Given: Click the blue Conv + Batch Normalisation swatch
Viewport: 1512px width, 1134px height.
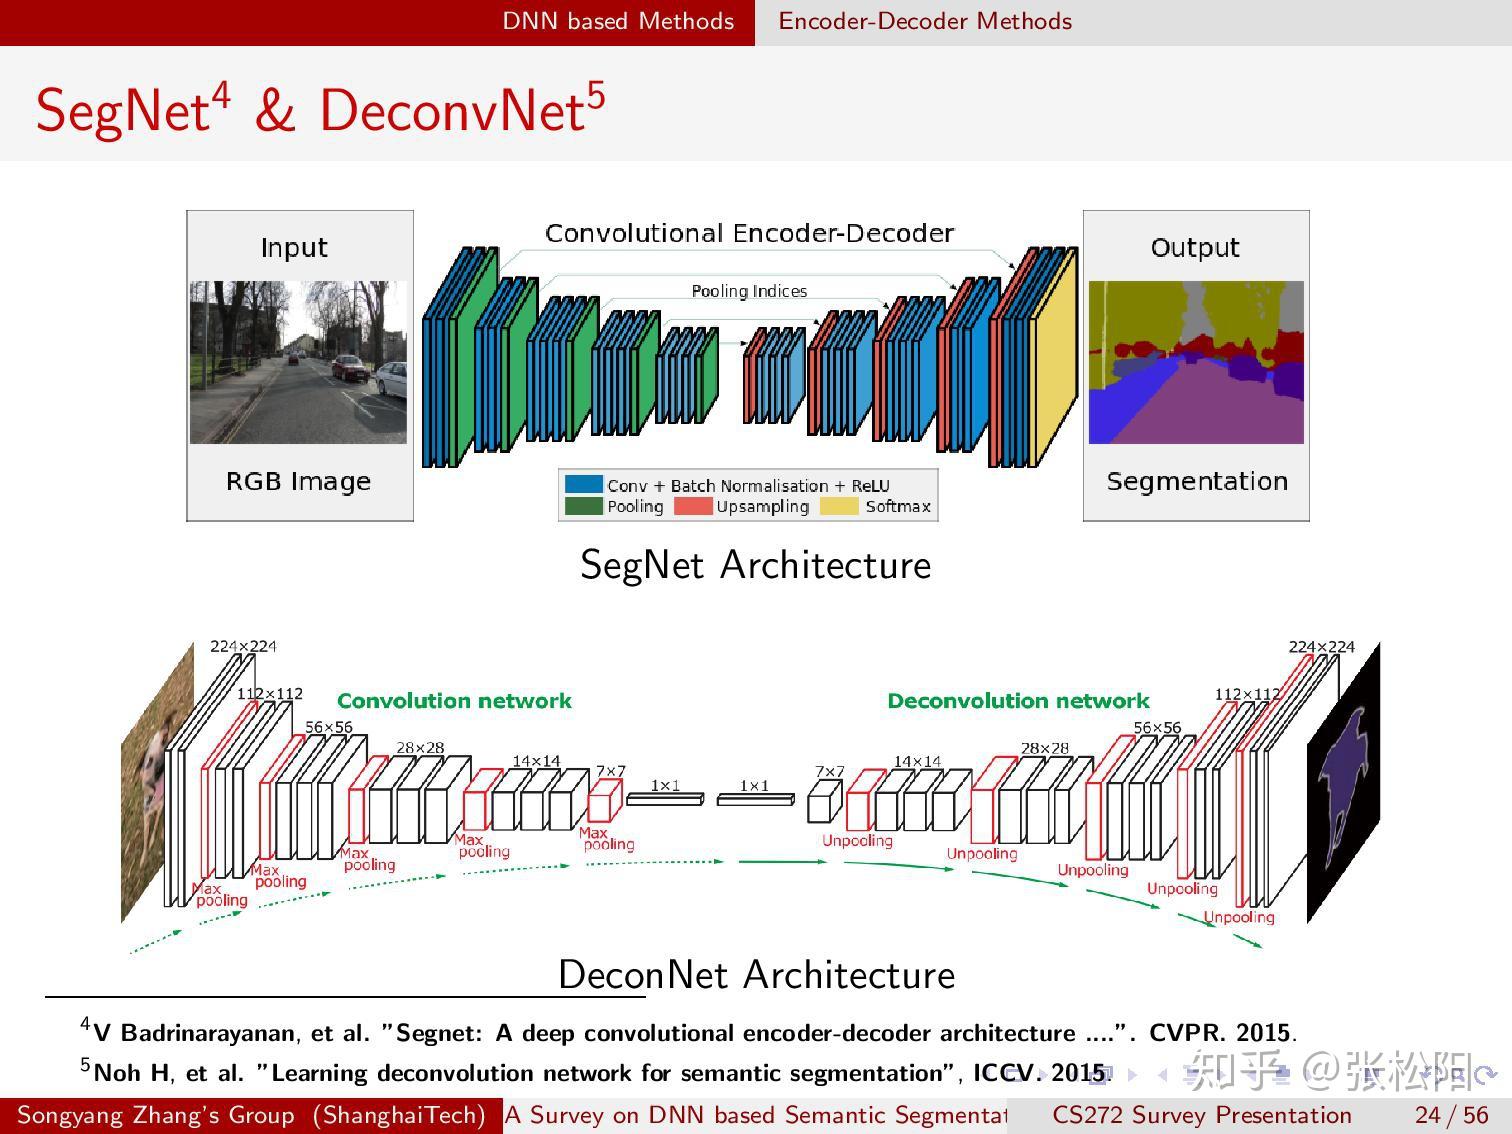Looking at the screenshot, I should [583, 485].
